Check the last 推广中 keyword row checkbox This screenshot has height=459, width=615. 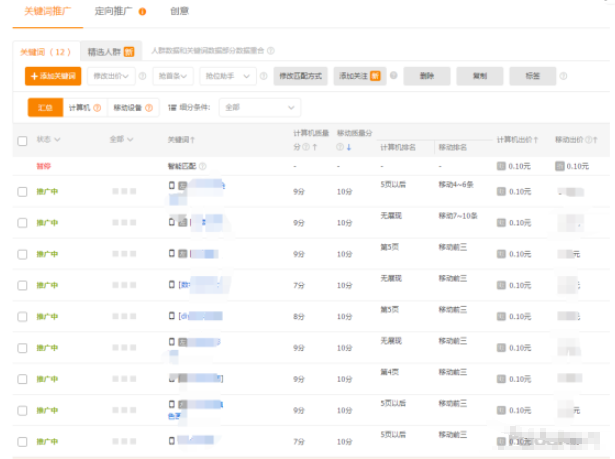22,441
